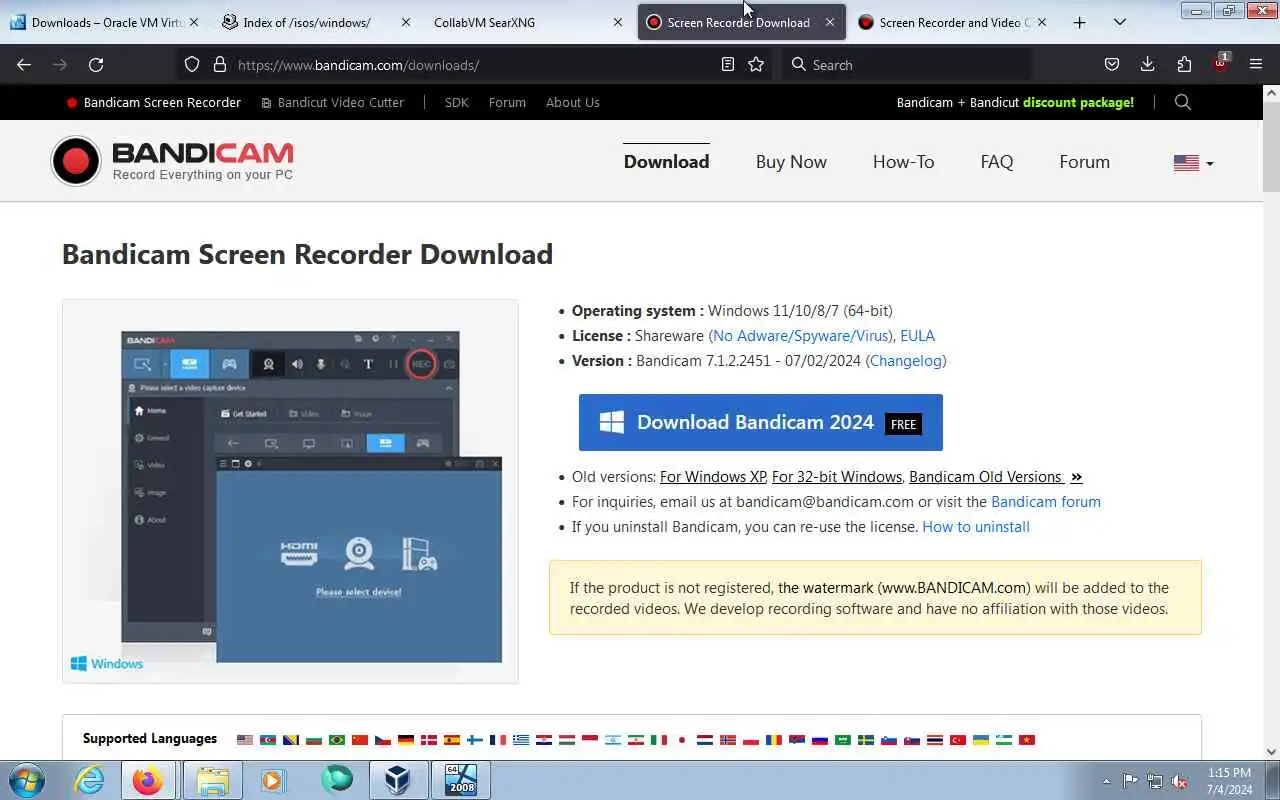Open the Changelog link
1280x800 pixels.
pyautogui.click(x=906, y=361)
